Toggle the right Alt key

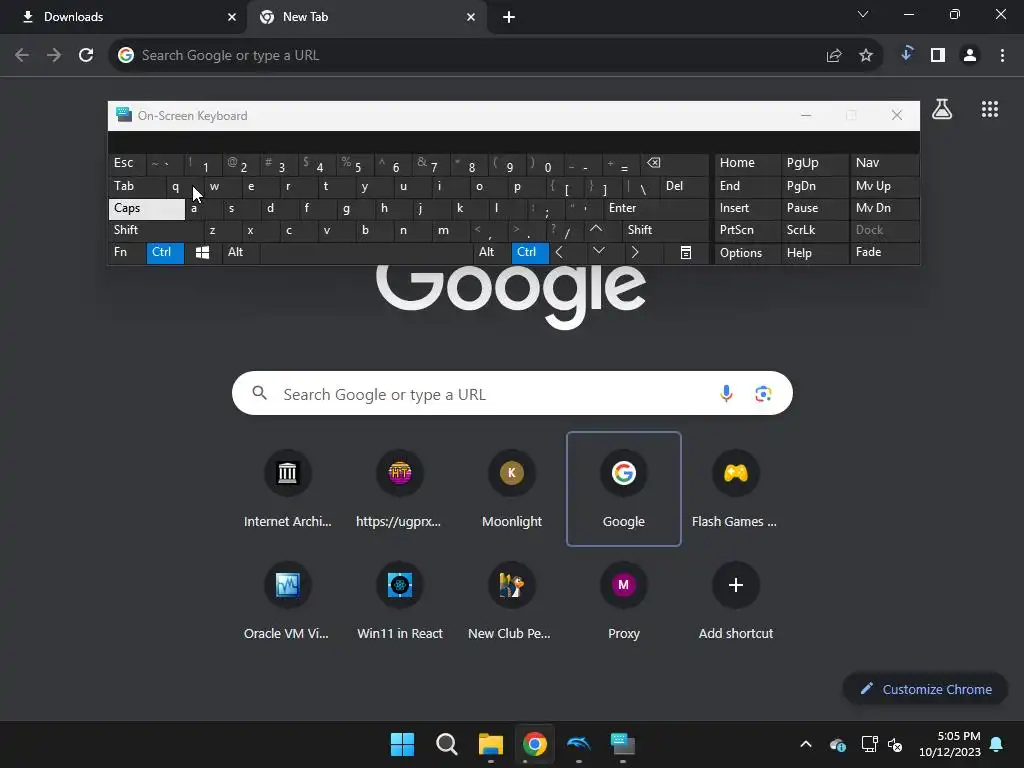coord(491,253)
